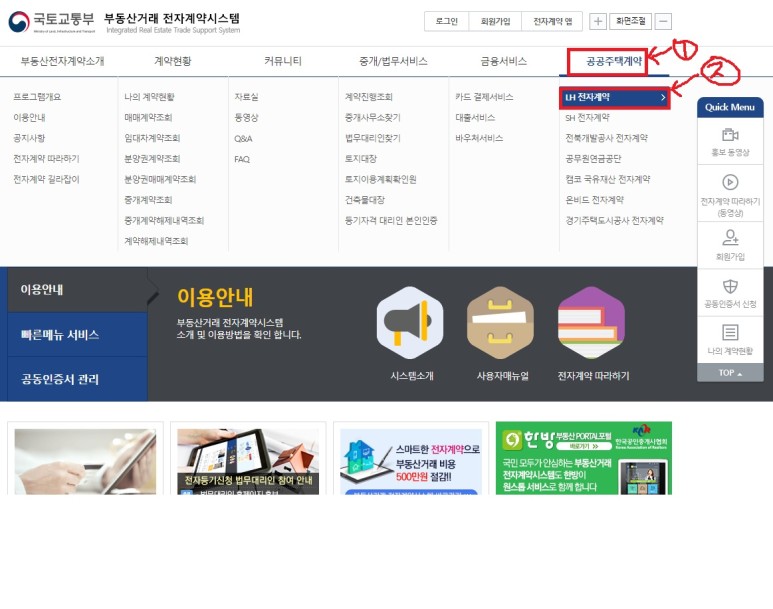
Task: Click the 회원가입 button in header
Action: pos(495,21)
